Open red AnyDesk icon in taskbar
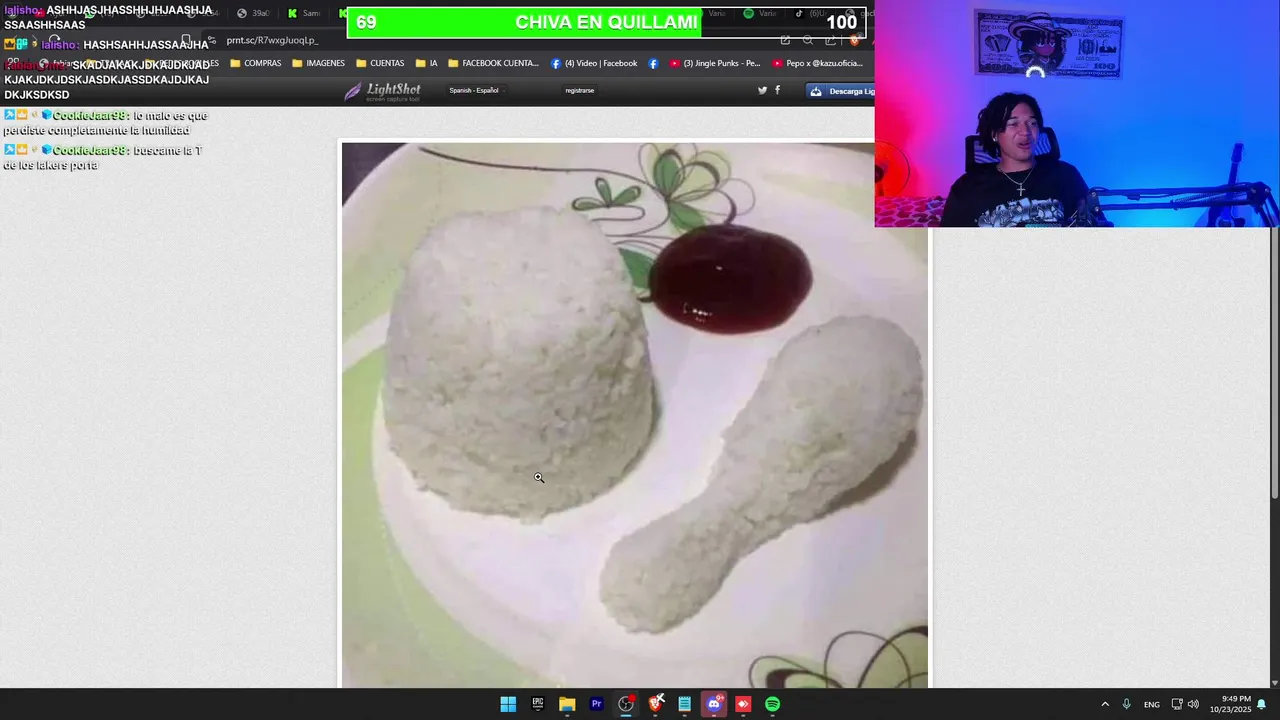Viewport: 1280px width, 720px height. pos(743,704)
